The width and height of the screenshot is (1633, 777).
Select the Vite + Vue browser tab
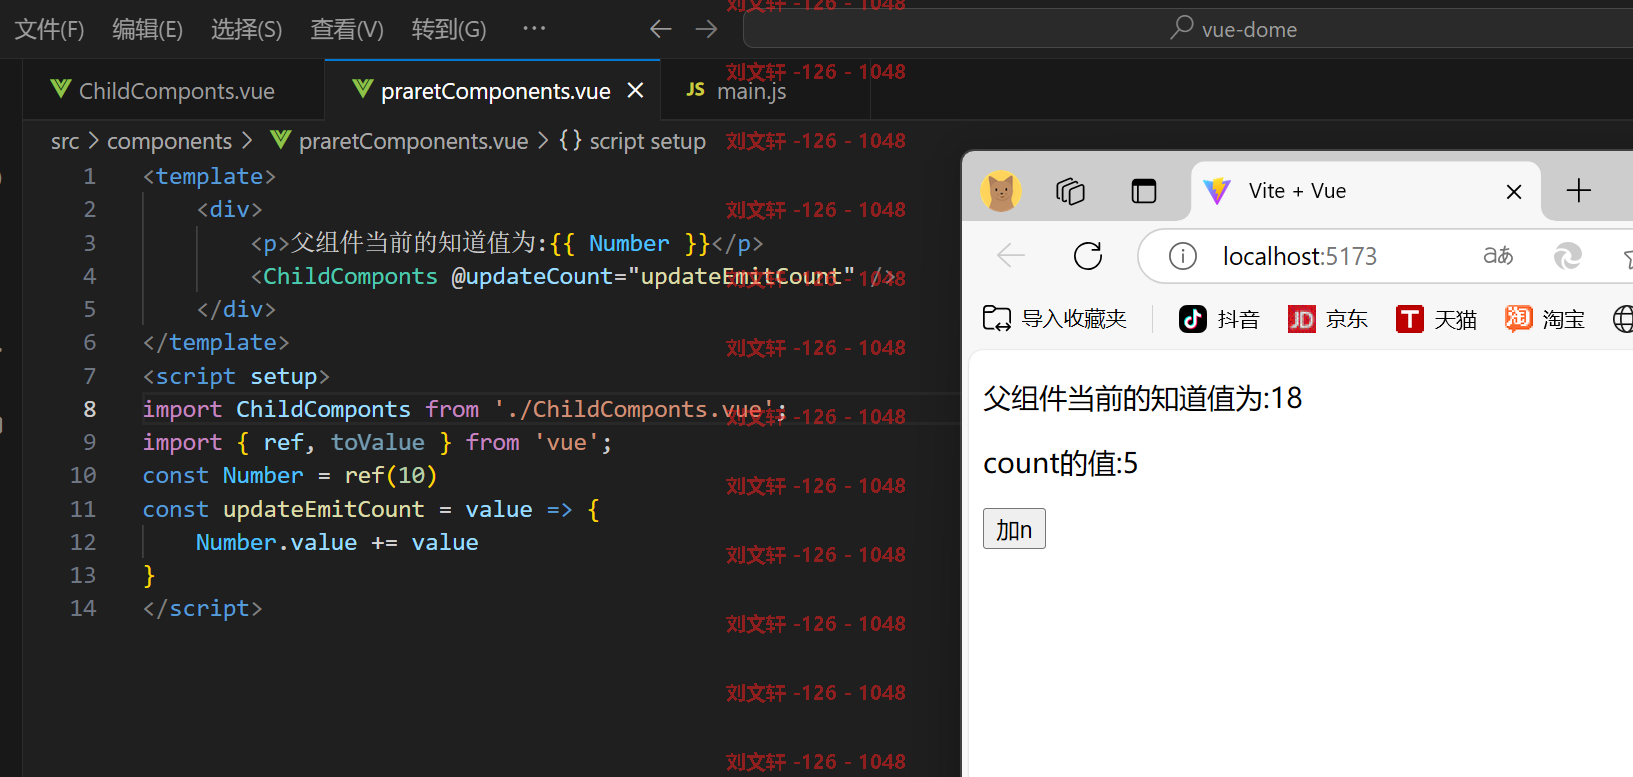1365,190
